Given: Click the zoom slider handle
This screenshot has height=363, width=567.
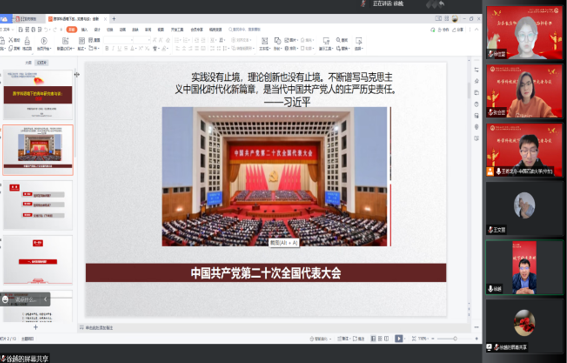Looking at the screenshot, I should [x=455, y=338].
